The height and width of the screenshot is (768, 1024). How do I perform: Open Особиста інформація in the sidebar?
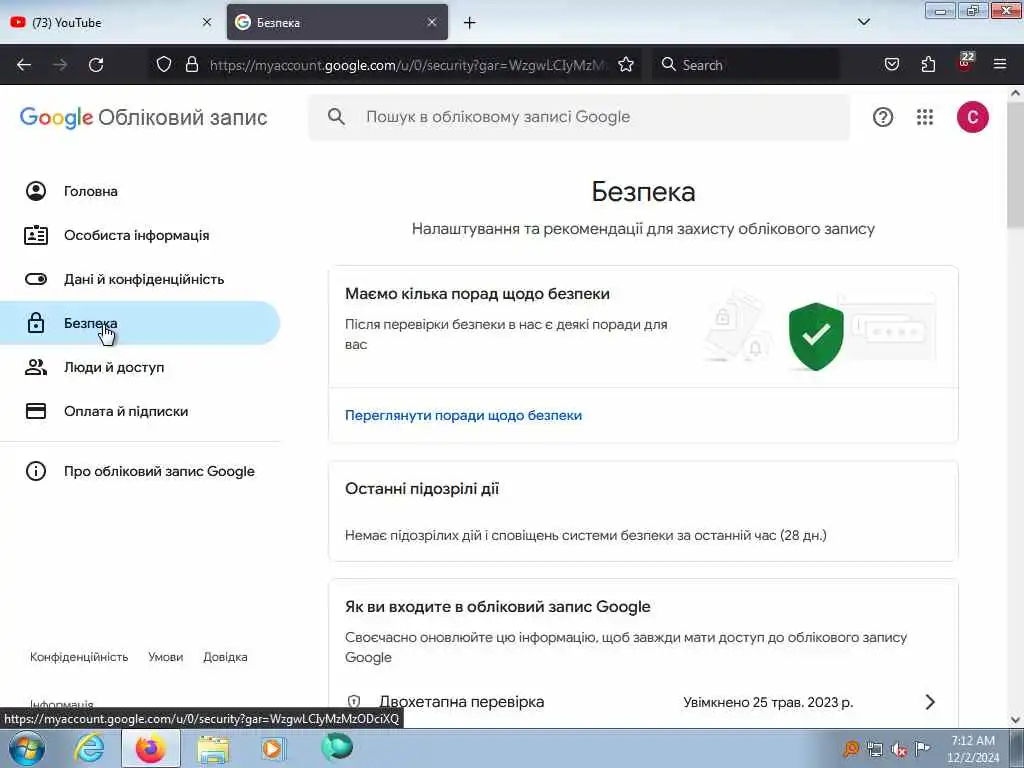[140, 235]
